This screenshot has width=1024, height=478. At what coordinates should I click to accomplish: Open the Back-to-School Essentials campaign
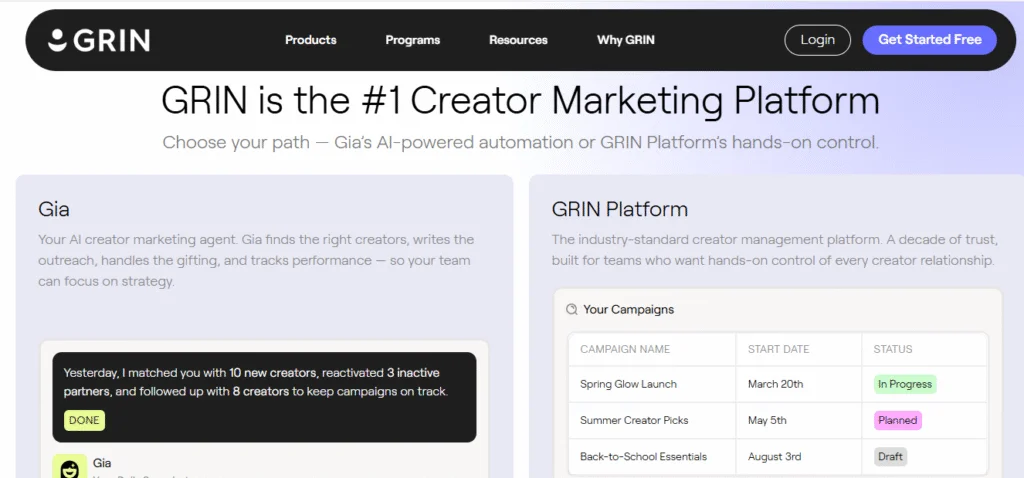(643, 456)
